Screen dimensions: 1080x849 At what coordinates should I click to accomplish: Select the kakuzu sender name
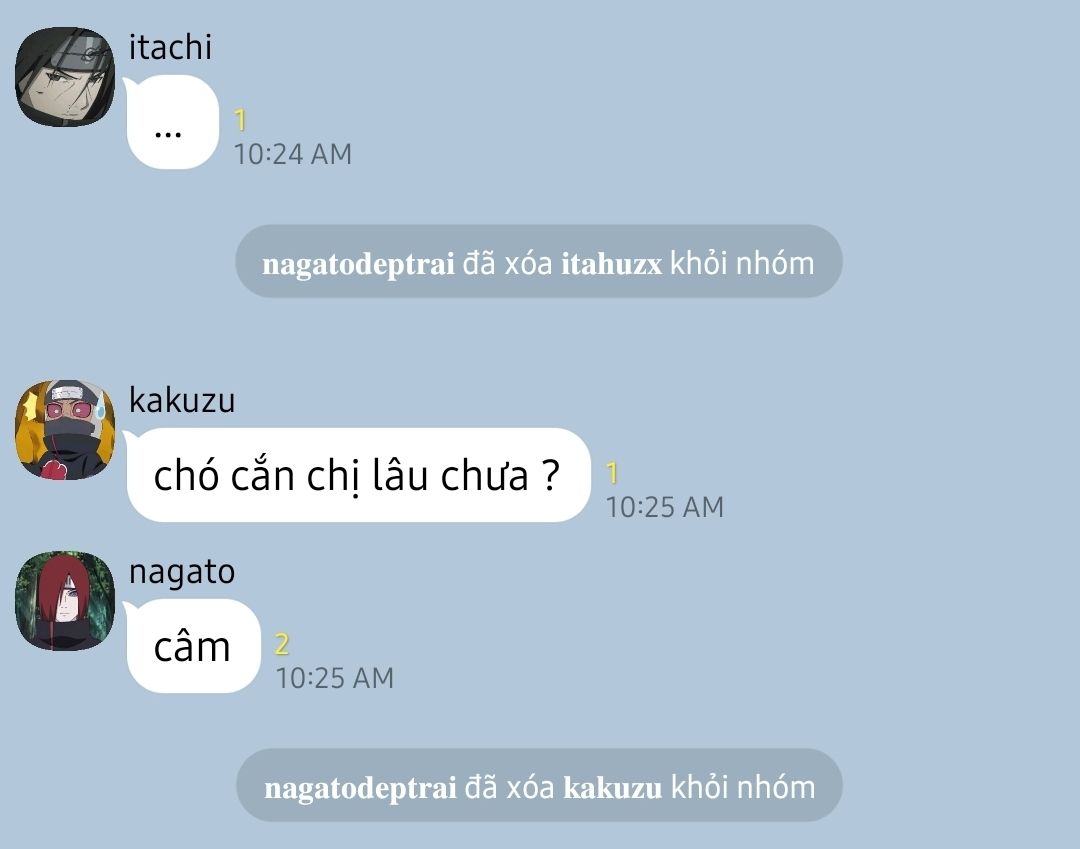coord(182,400)
